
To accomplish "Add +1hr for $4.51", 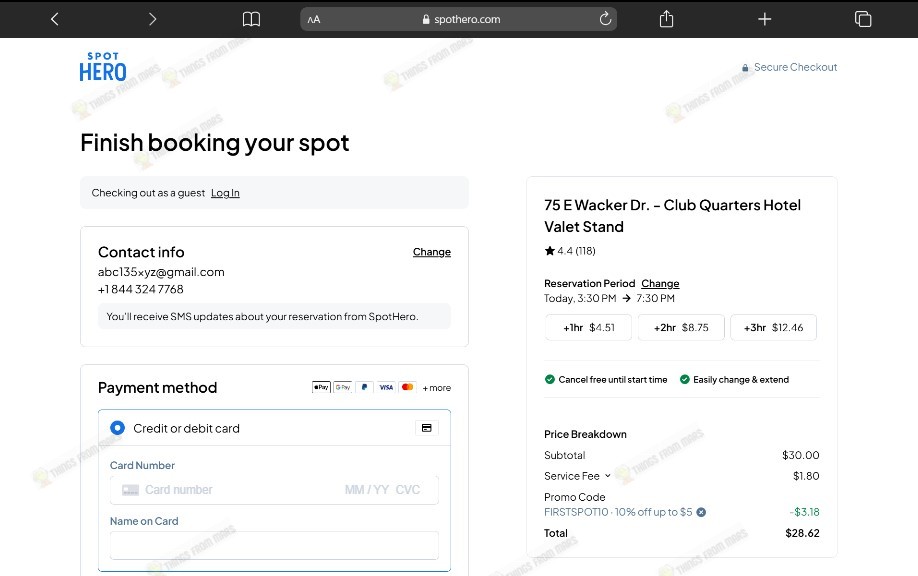I will (588, 328).
